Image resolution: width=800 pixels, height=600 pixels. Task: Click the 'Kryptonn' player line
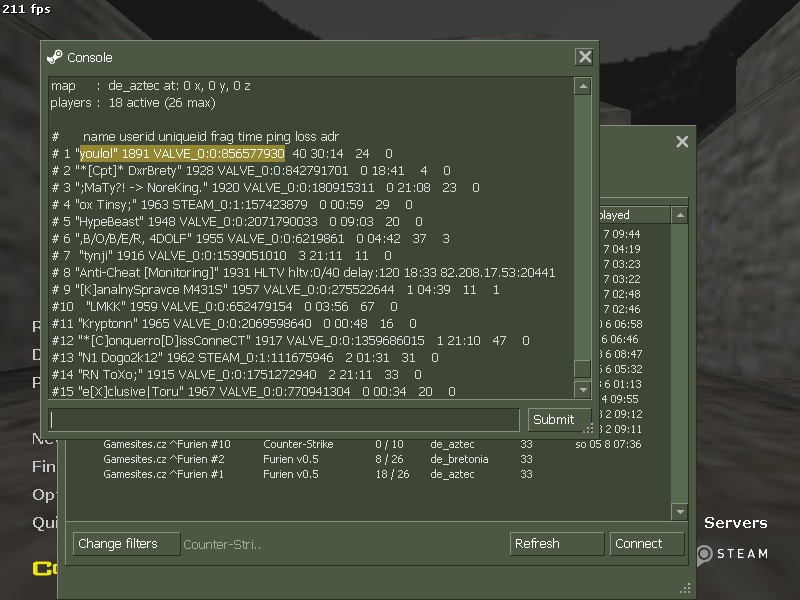(x=234, y=323)
